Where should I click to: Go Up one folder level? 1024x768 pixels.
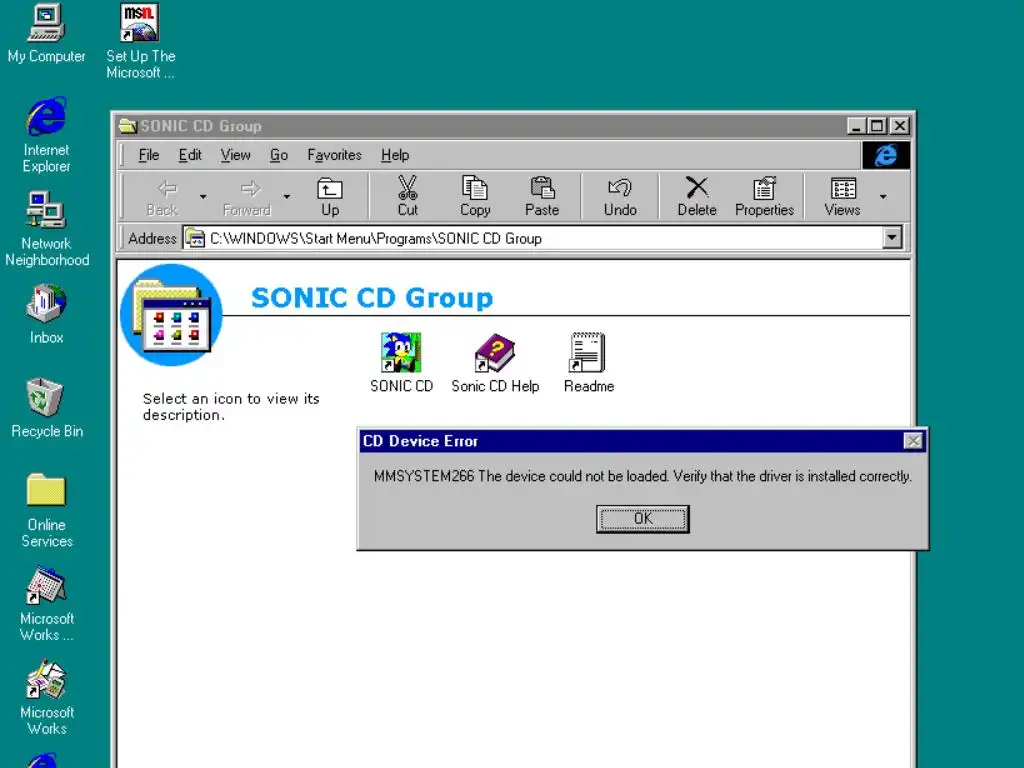click(330, 197)
